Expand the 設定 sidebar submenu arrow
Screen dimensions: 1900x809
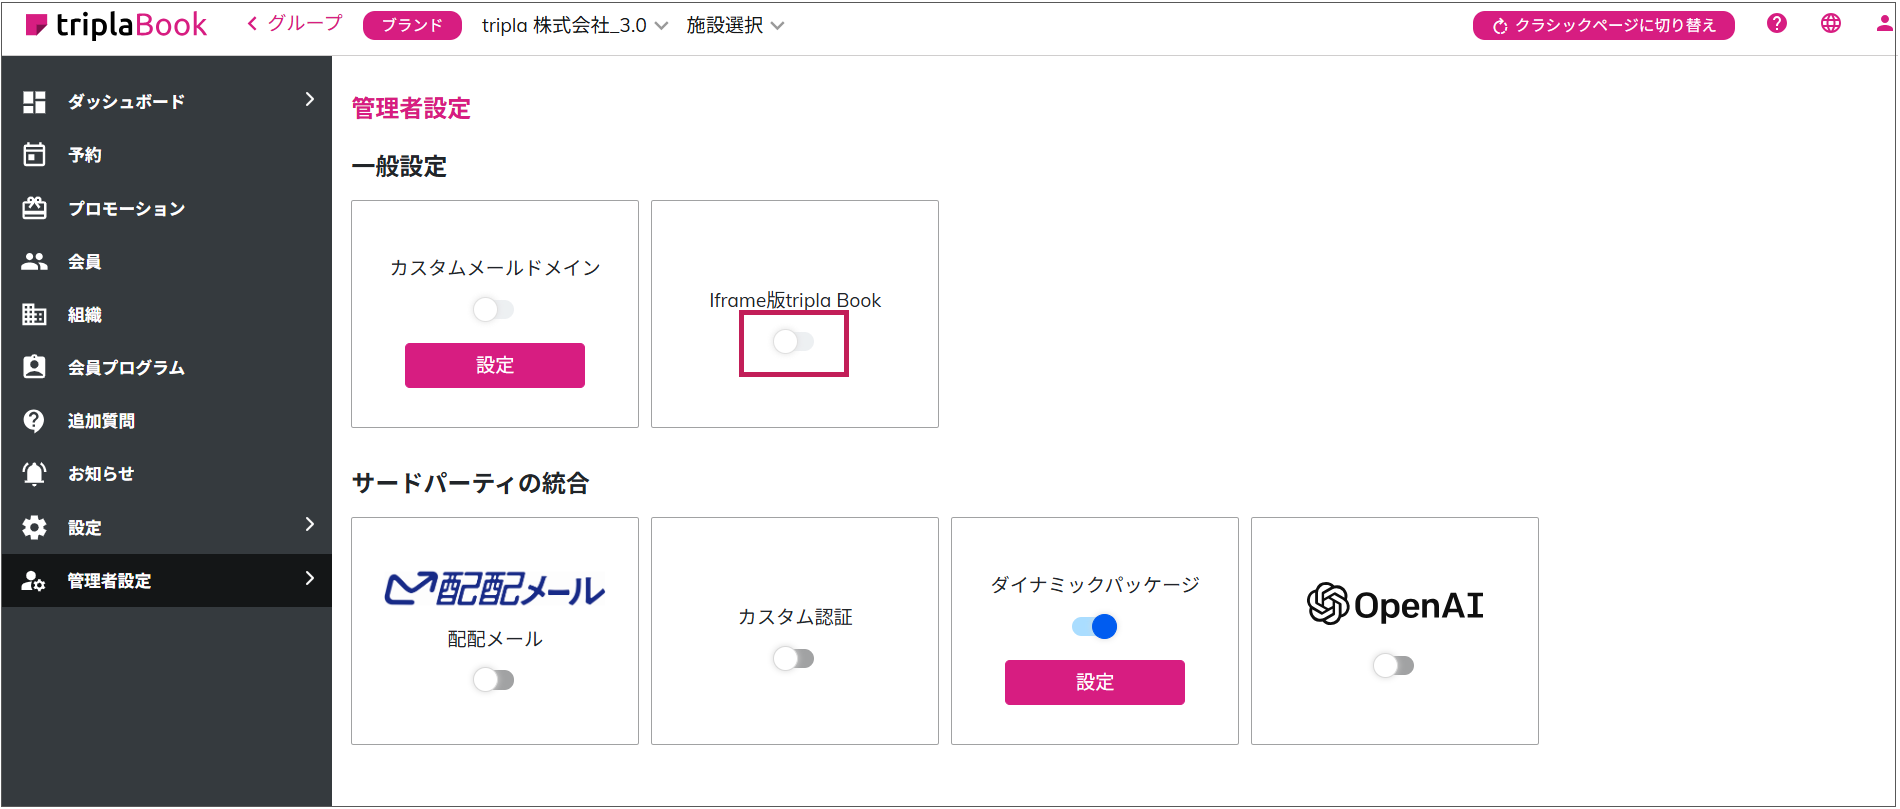[x=309, y=525]
